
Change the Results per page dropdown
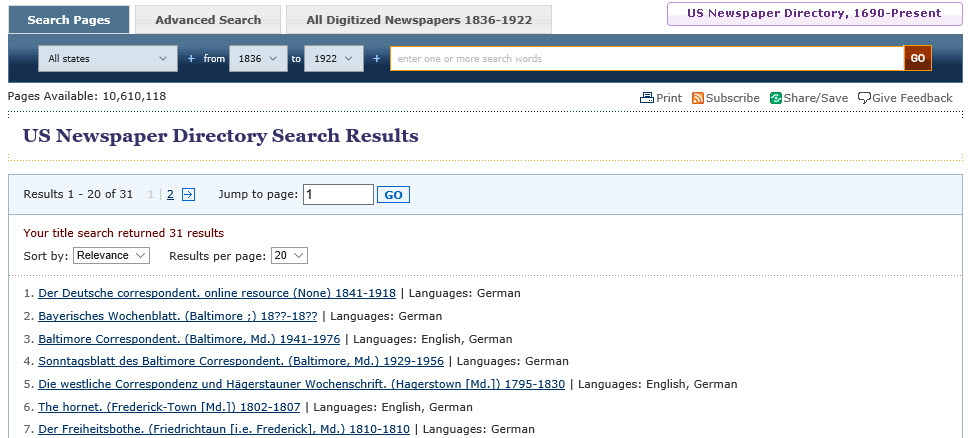point(289,256)
